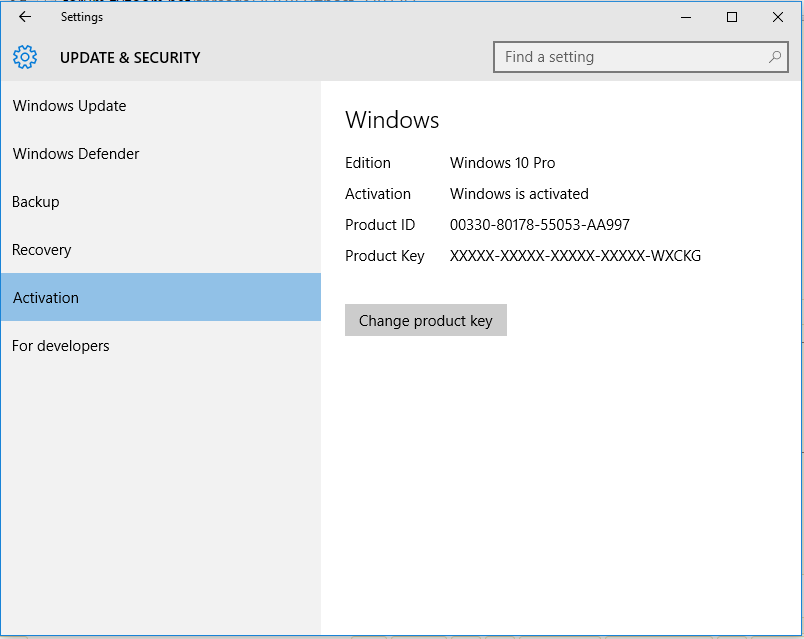Minimize the Settings window
Screen dimensions: 804x639
click(x=686, y=17)
